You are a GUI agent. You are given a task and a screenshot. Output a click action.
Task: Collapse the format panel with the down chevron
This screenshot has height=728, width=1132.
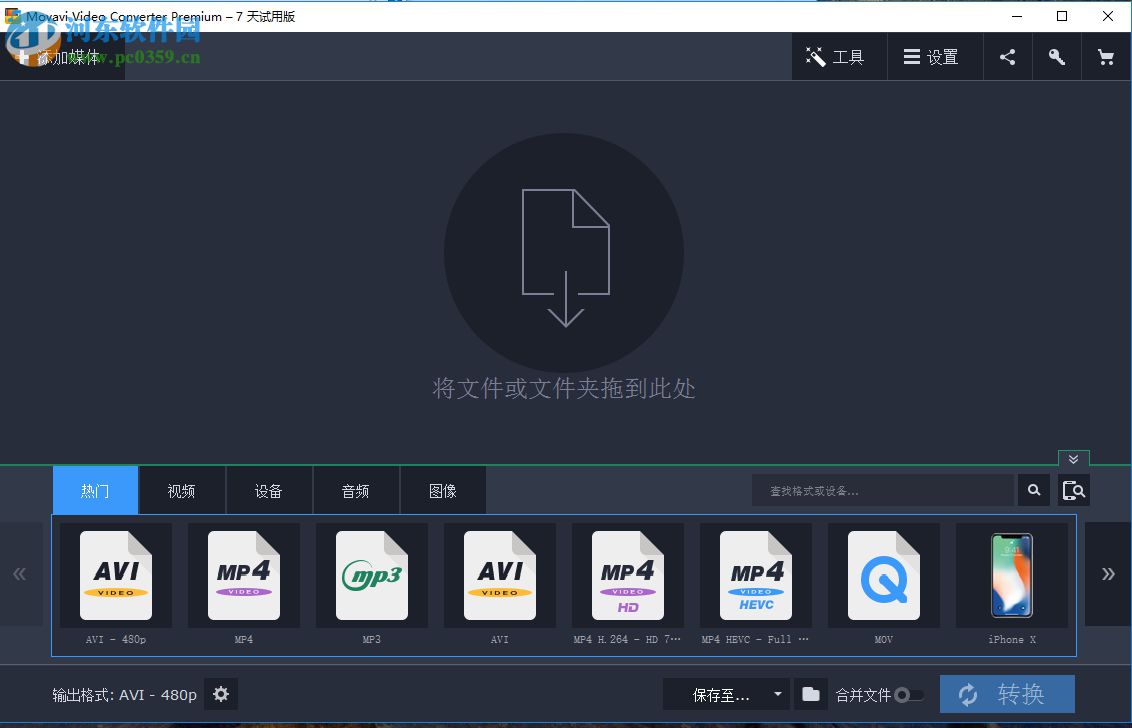tap(1073, 460)
